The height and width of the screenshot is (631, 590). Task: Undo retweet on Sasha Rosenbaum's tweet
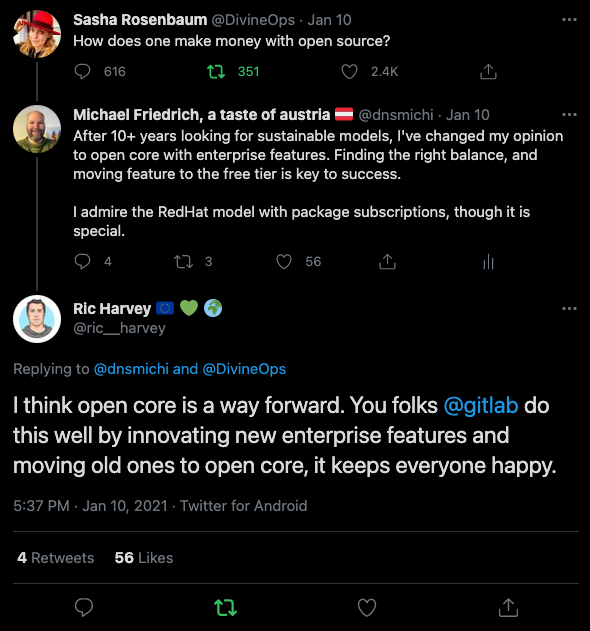216,72
